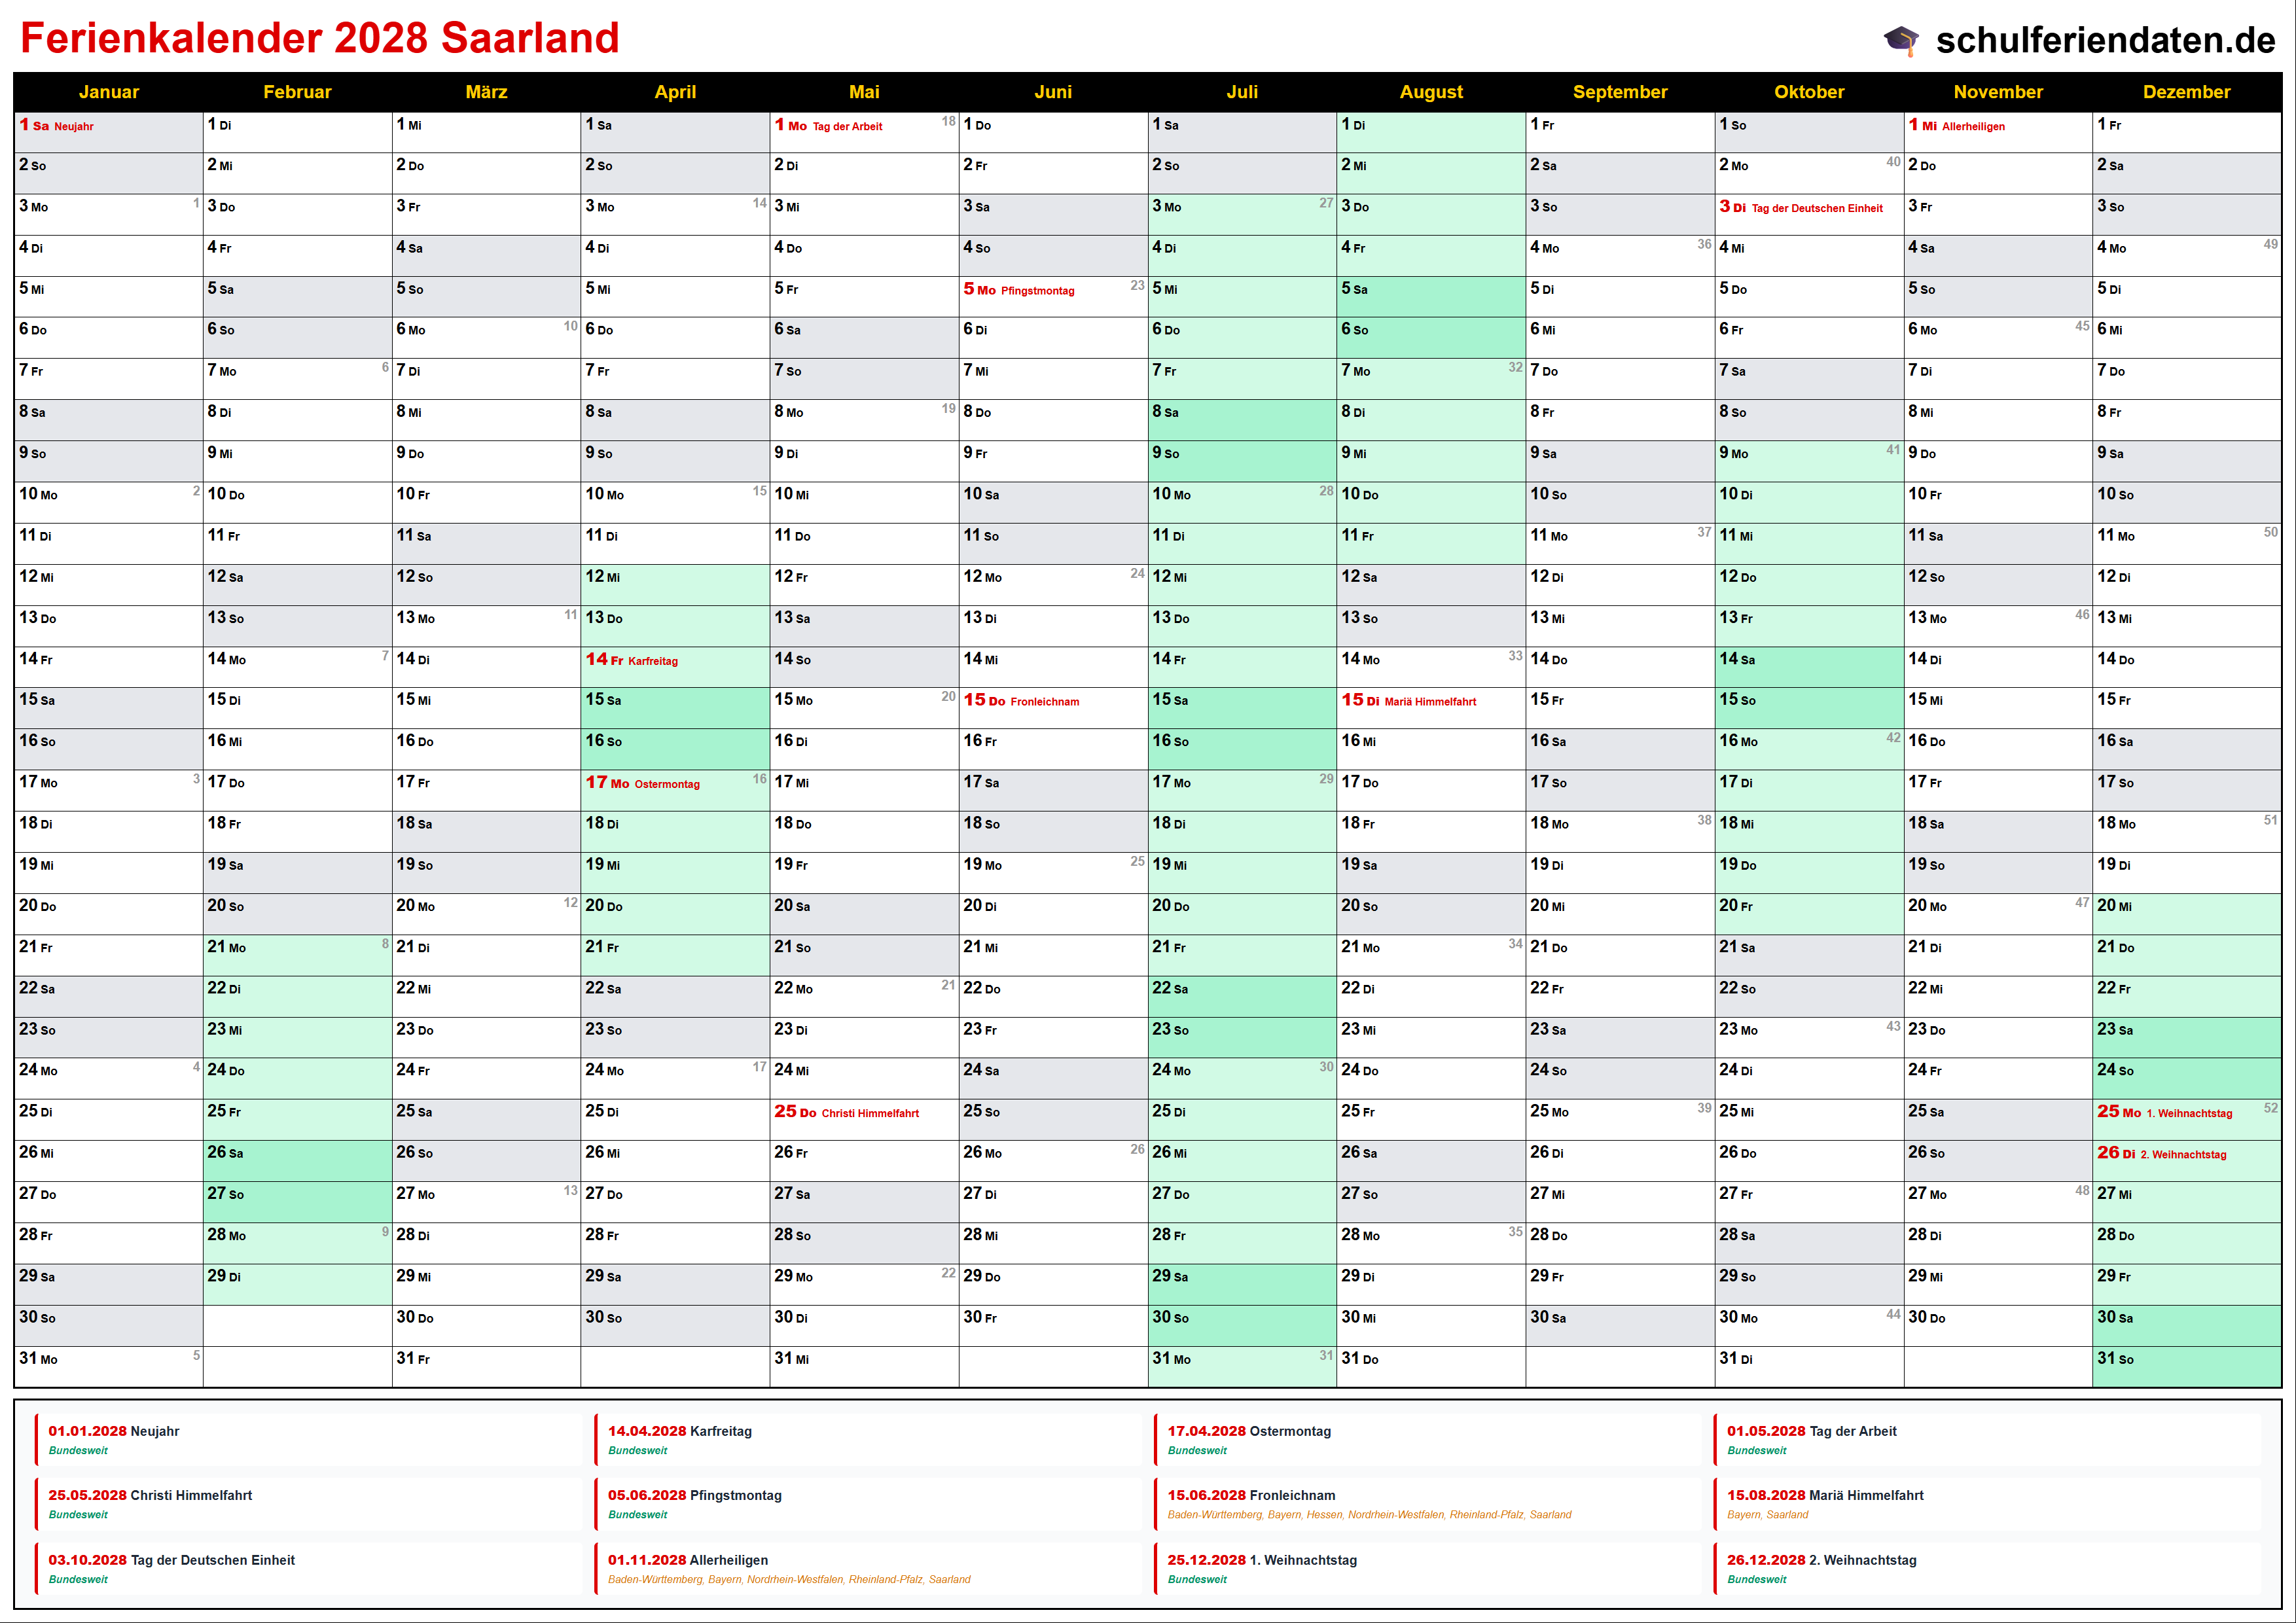Select the Januar month header
The width and height of the screenshot is (2296, 1623).
pos(108,92)
